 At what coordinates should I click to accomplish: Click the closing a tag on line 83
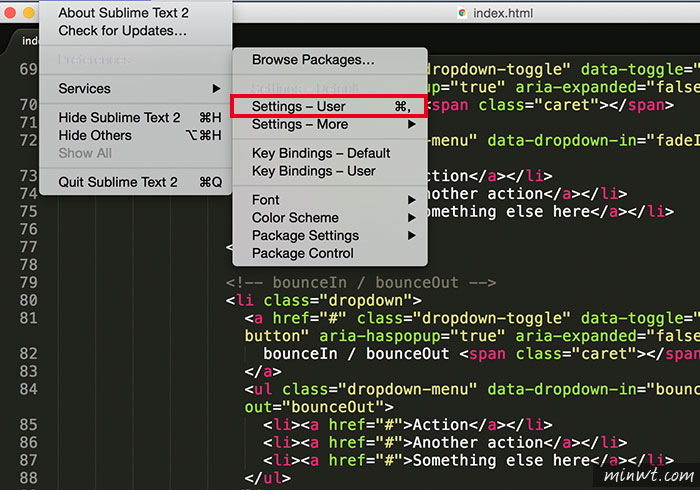click(x=263, y=371)
